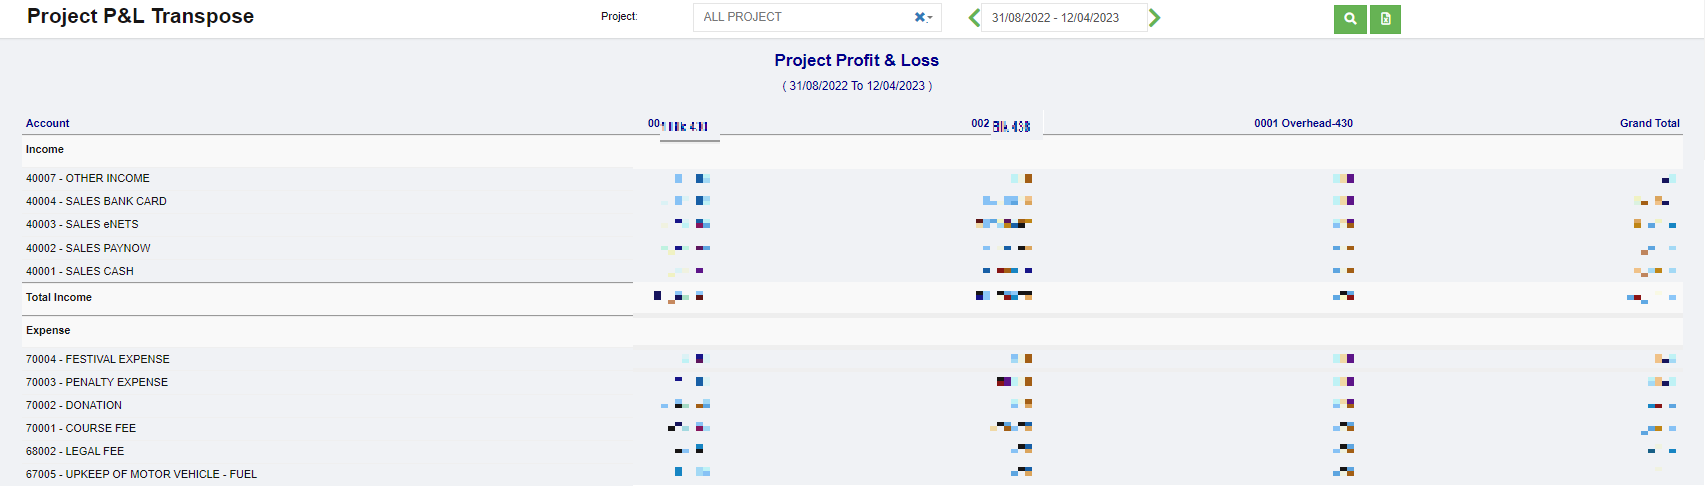Open 40001 - SALES CASH account
Image resolution: width=1705 pixels, height=486 pixels.
coord(80,271)
